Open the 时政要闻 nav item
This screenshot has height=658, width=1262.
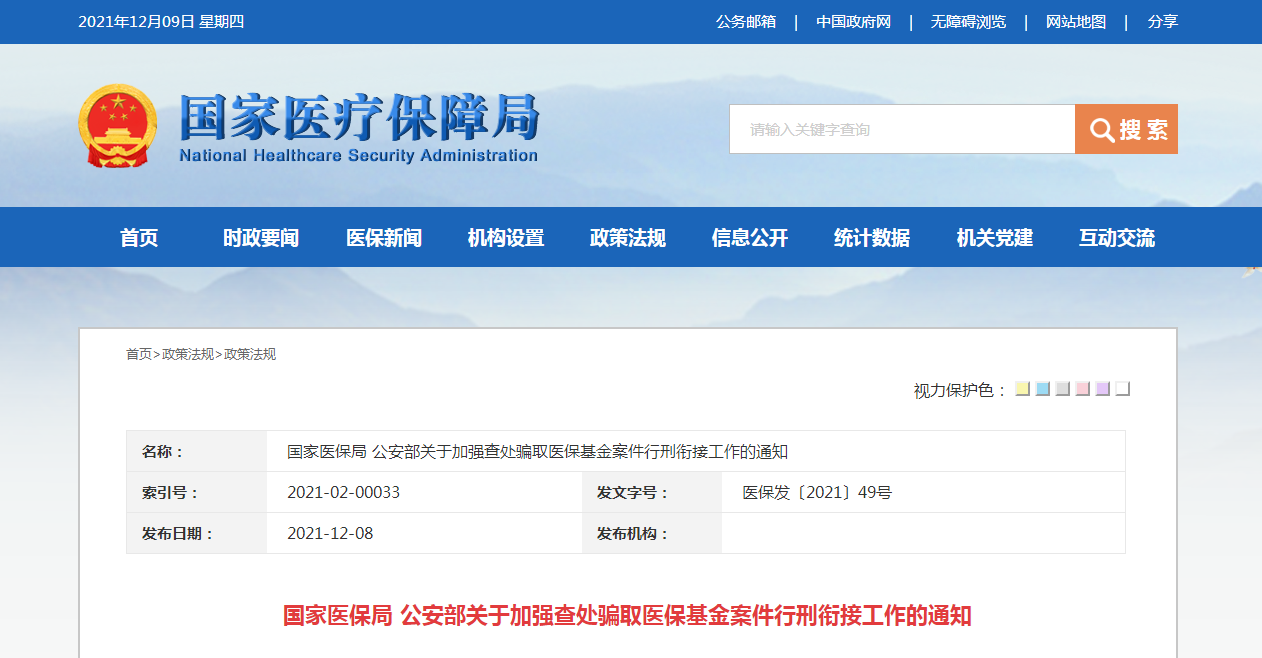(261, 237)
